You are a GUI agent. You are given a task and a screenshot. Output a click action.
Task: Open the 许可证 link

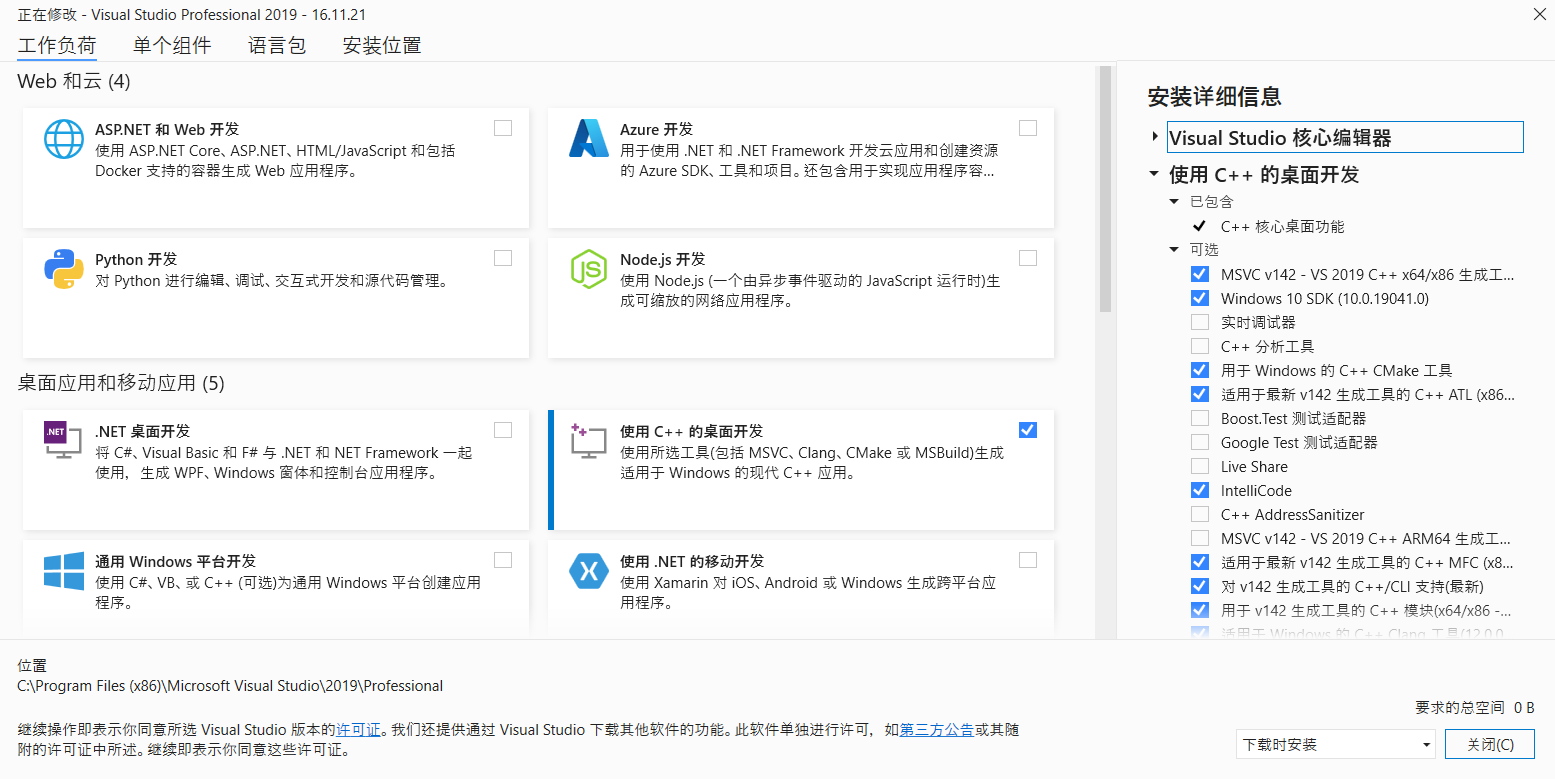pyautogui.click(x=358, y=730)
